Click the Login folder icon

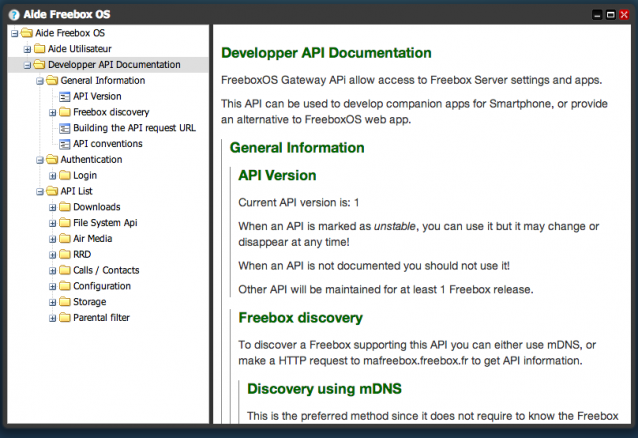click(65, 175)
